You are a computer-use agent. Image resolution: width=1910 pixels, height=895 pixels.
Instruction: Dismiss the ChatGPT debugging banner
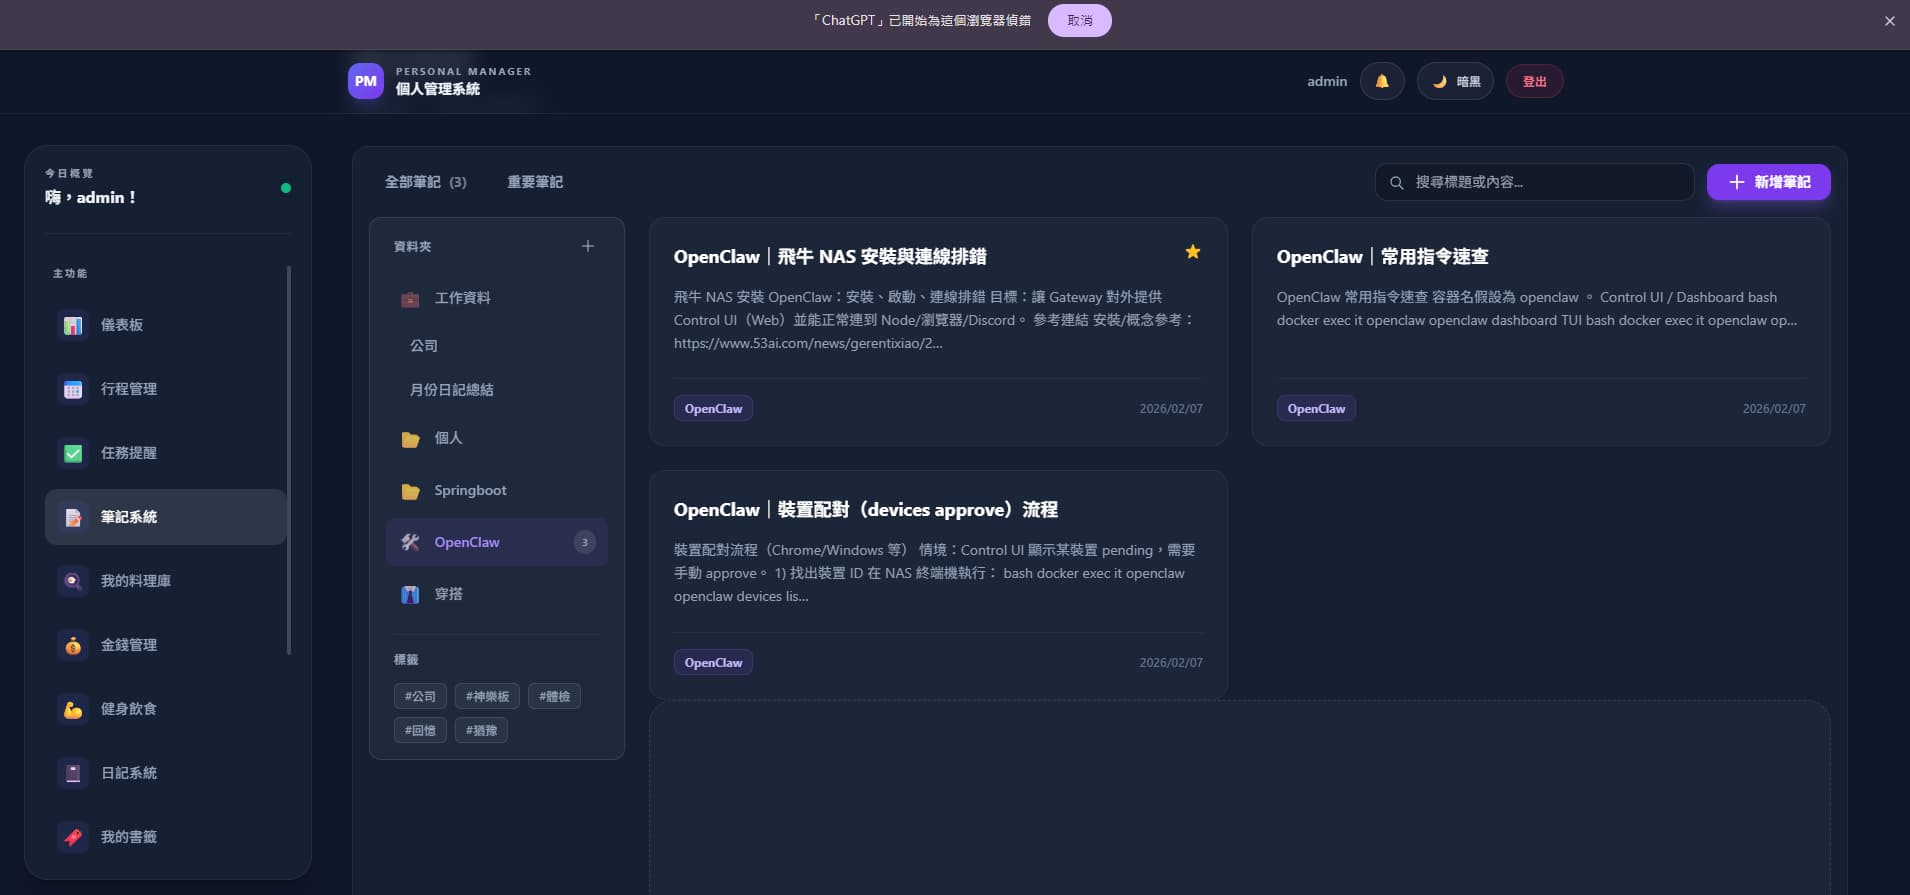pos(1890,21)
